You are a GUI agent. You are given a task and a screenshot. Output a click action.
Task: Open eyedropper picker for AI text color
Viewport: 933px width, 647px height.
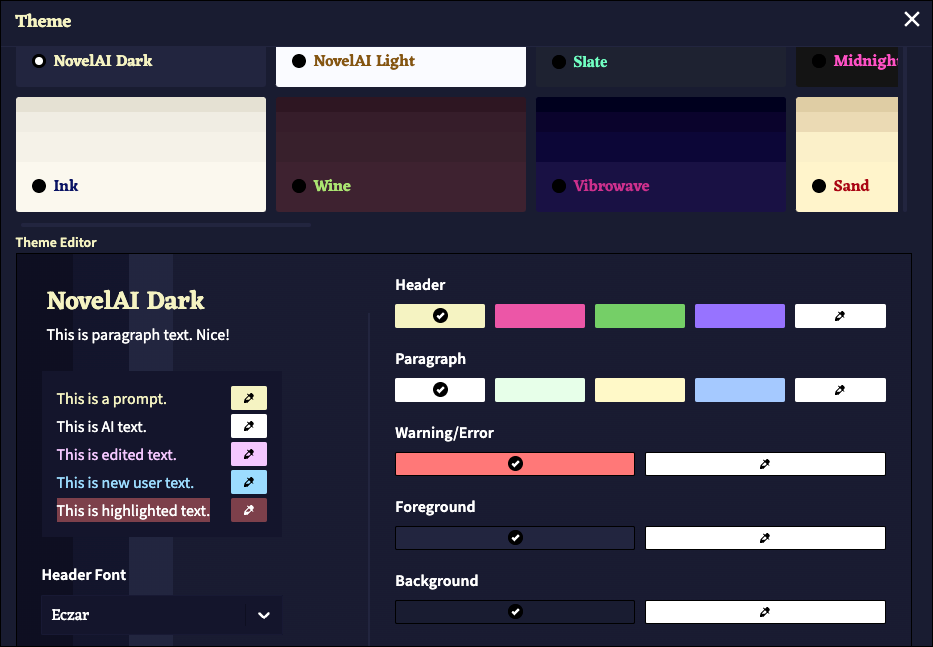tap(249, 426)
